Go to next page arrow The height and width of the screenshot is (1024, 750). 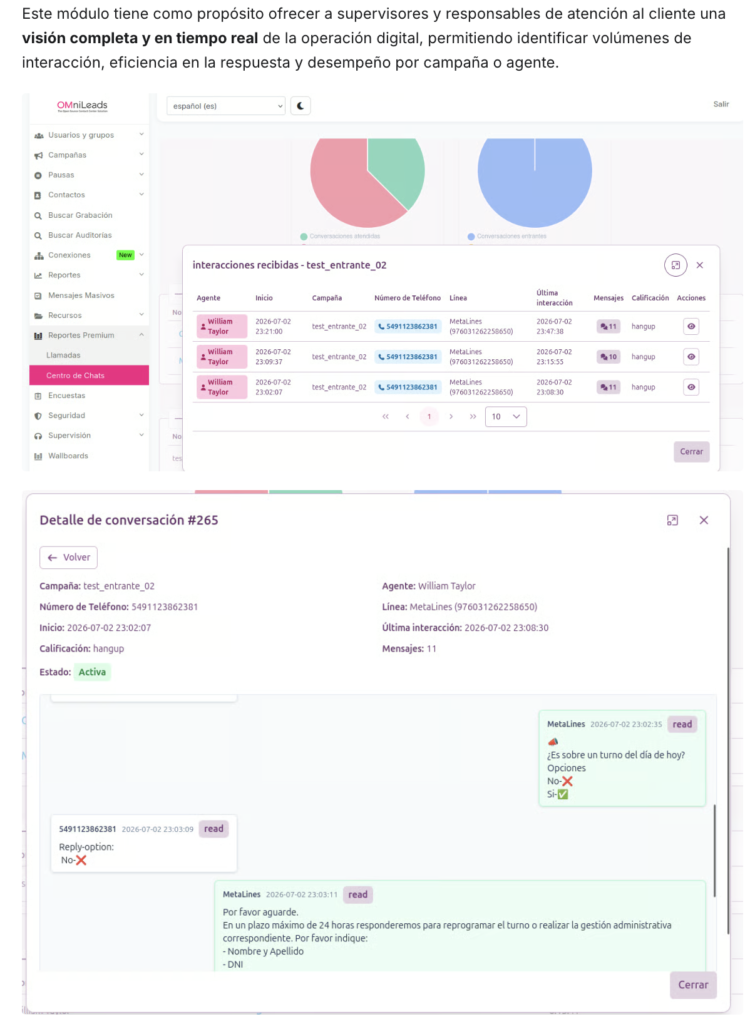tap(451, 417)
